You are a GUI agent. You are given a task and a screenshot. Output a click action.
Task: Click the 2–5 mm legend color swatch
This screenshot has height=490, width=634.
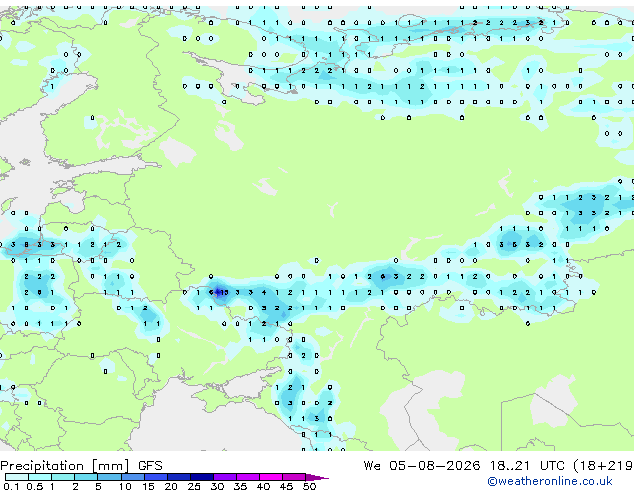coord(86,477)
